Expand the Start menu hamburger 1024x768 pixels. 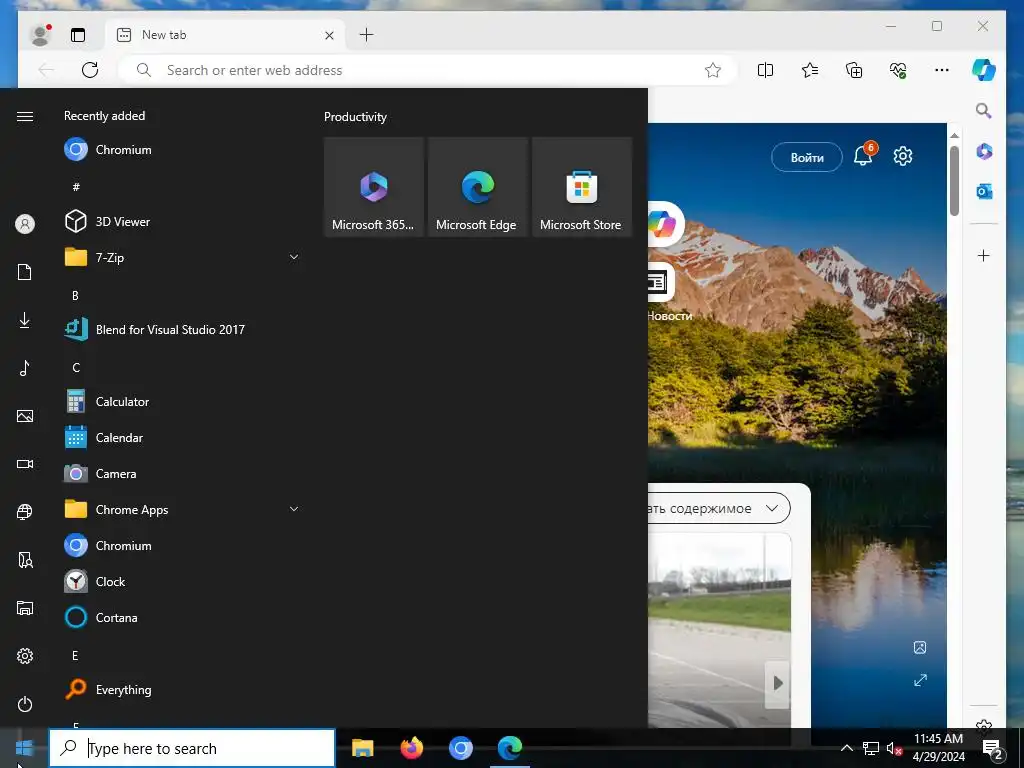point(25,116)
